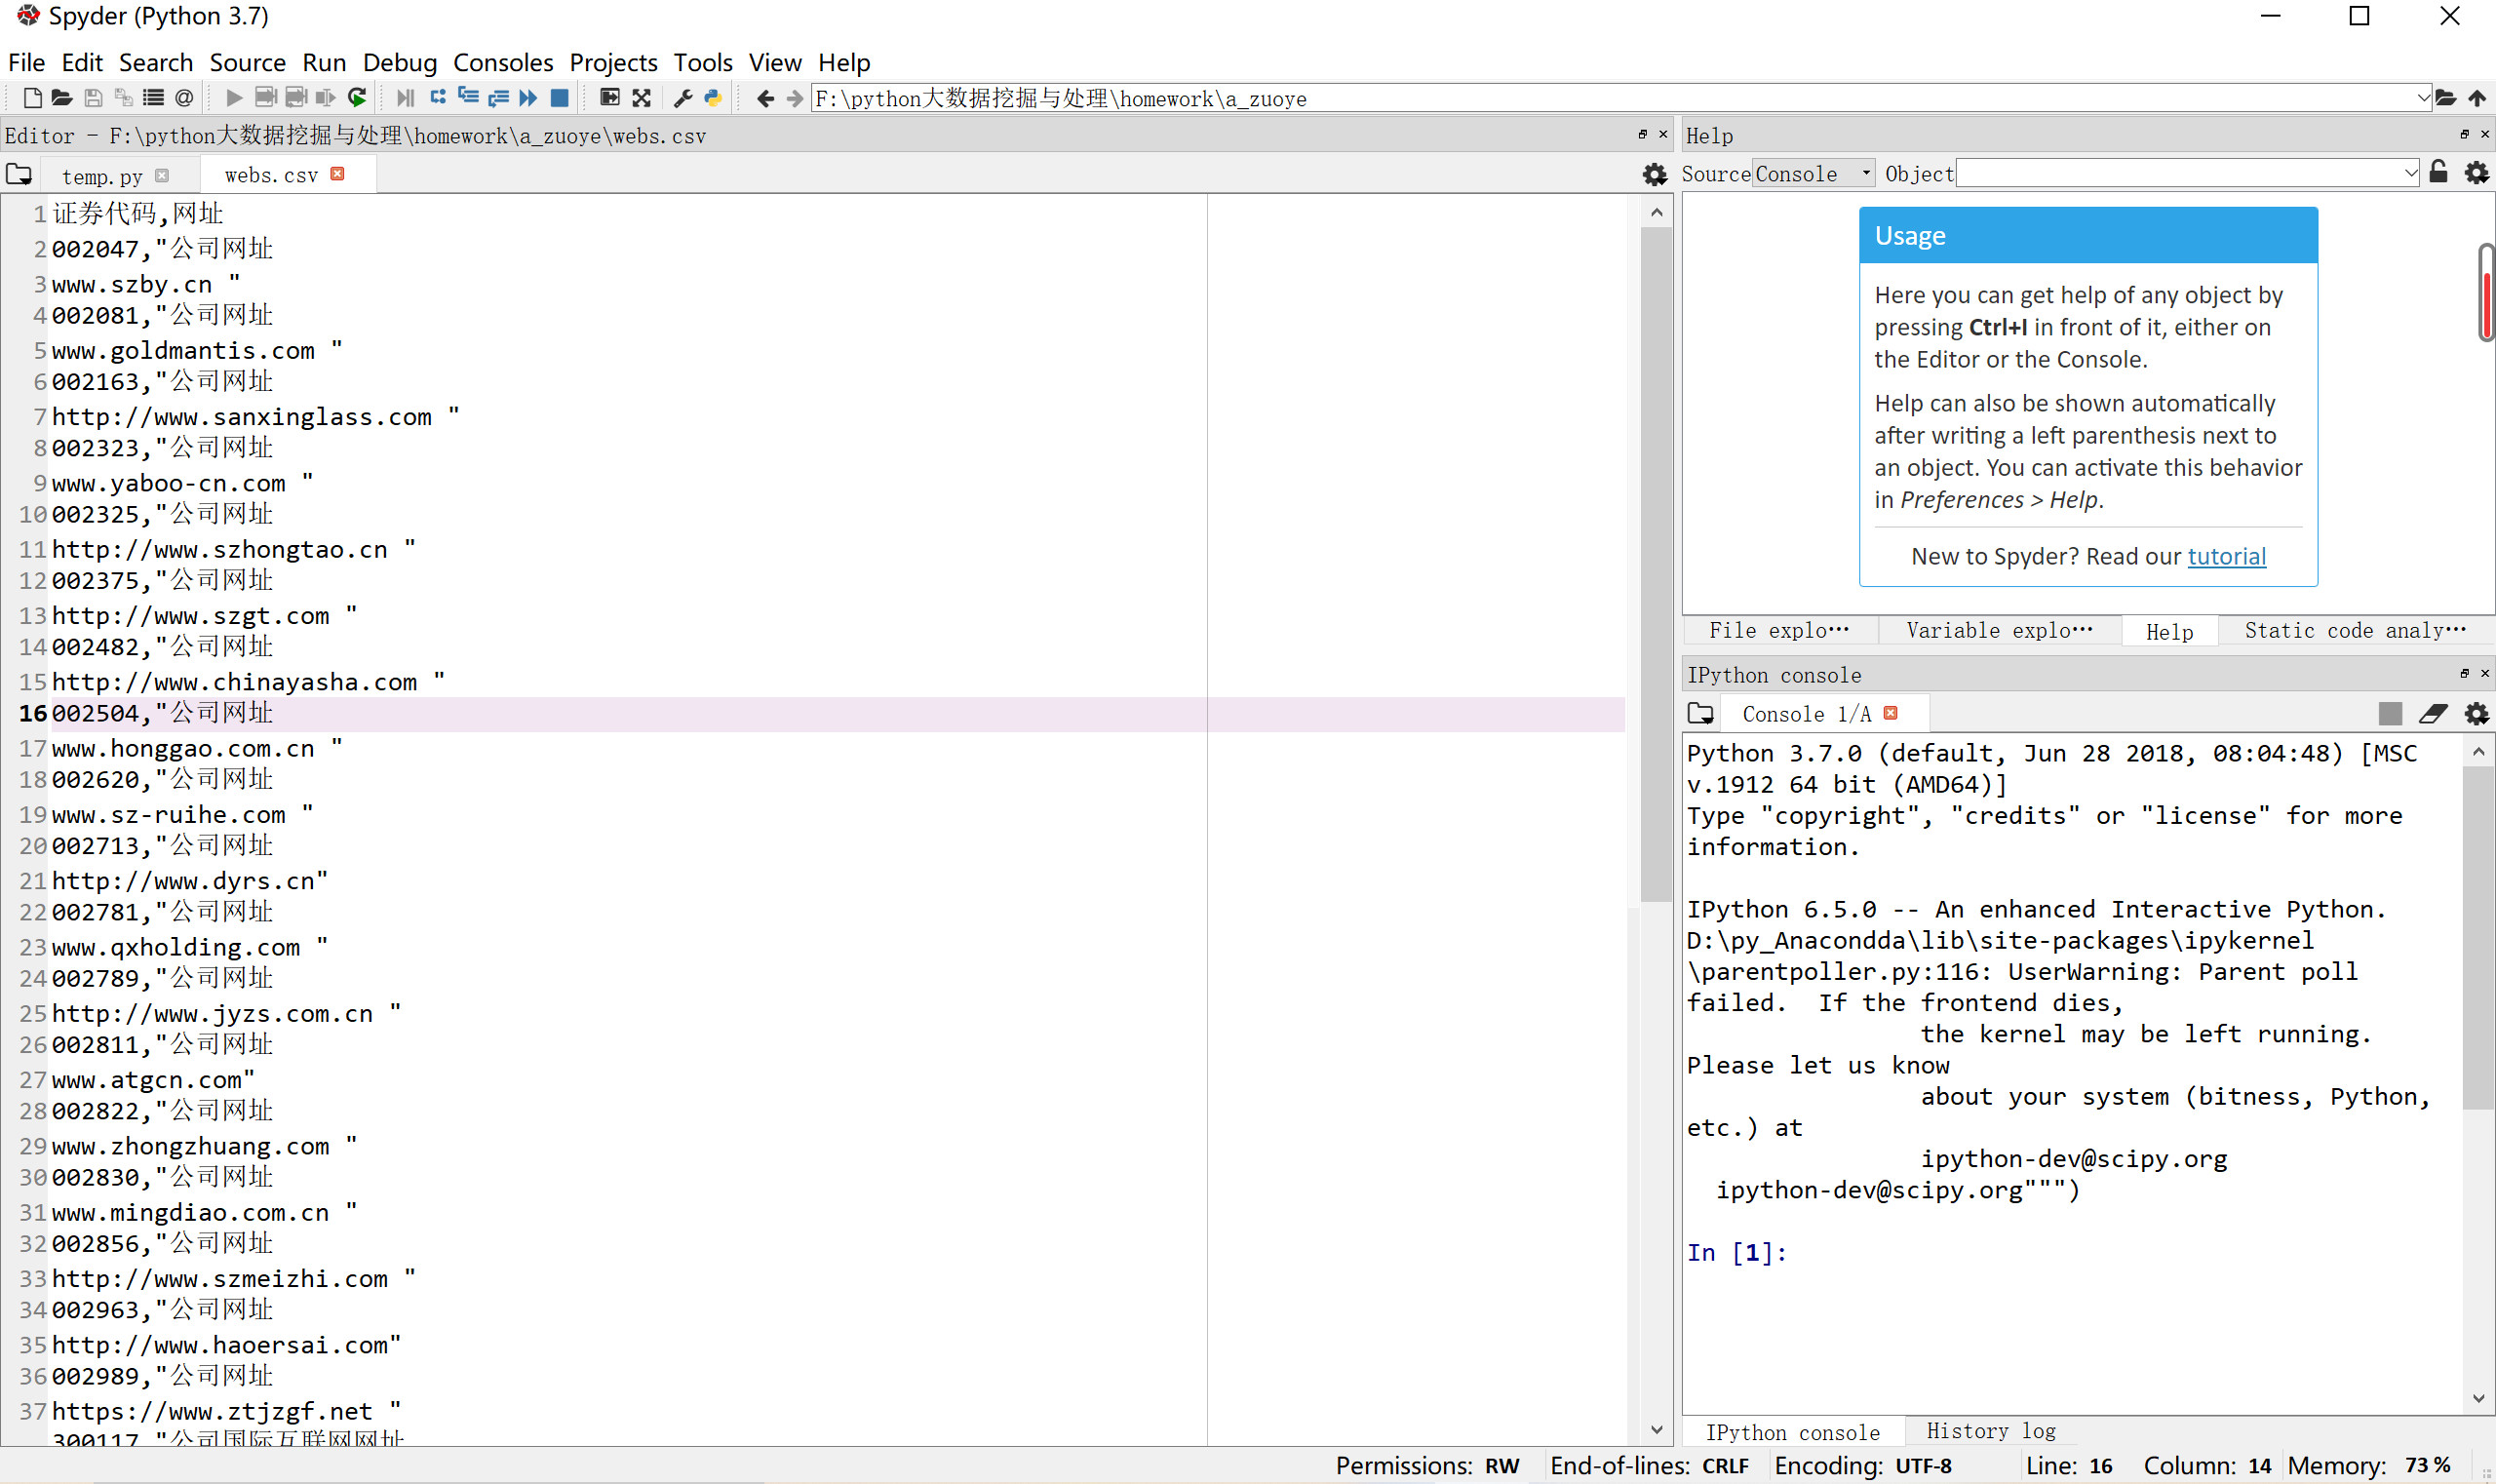Click the save all files icon
2496x1484 pixels.
pyautogui.click(x=123, y=98)
